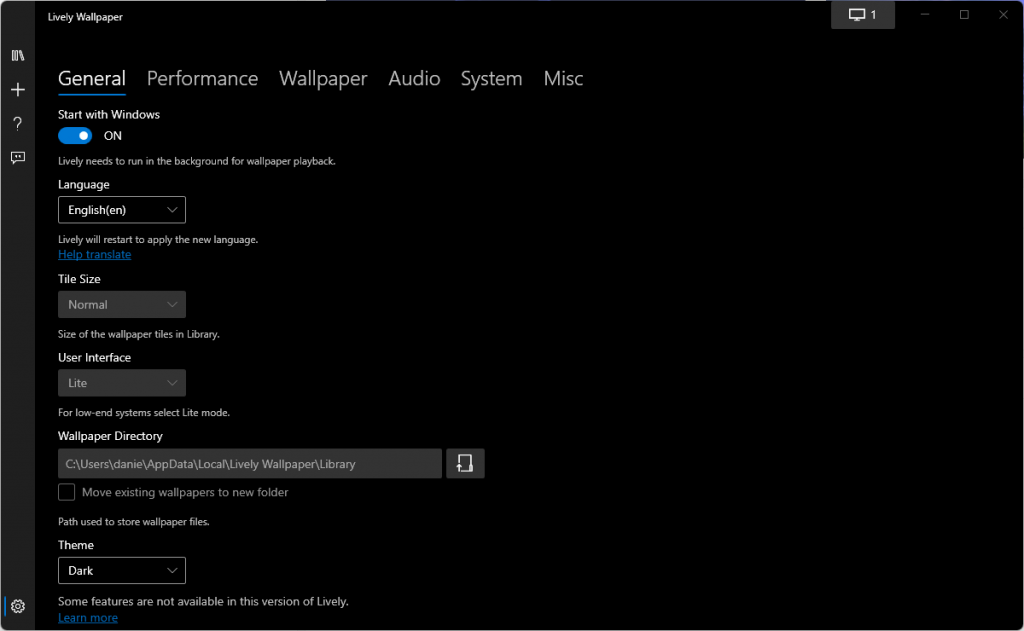Open the Audio settings tab
Screen dimensions: 1024x631
414,78
